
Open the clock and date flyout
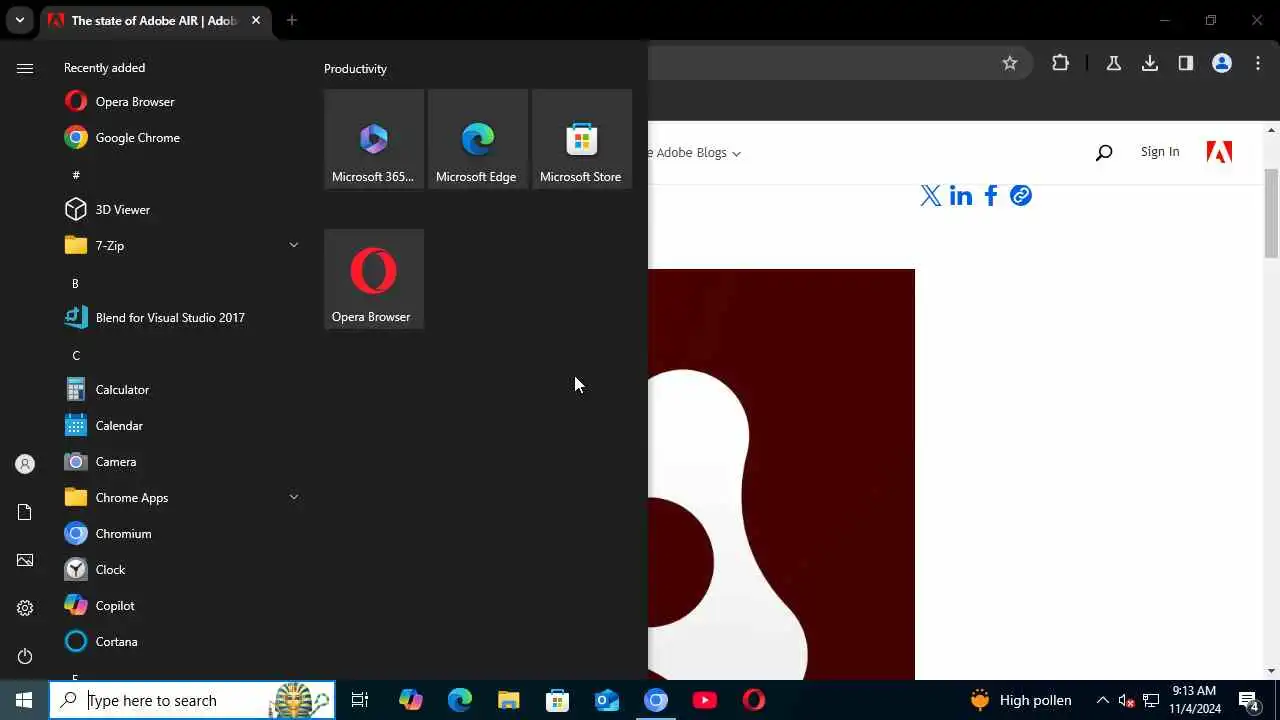point(1195,700)
